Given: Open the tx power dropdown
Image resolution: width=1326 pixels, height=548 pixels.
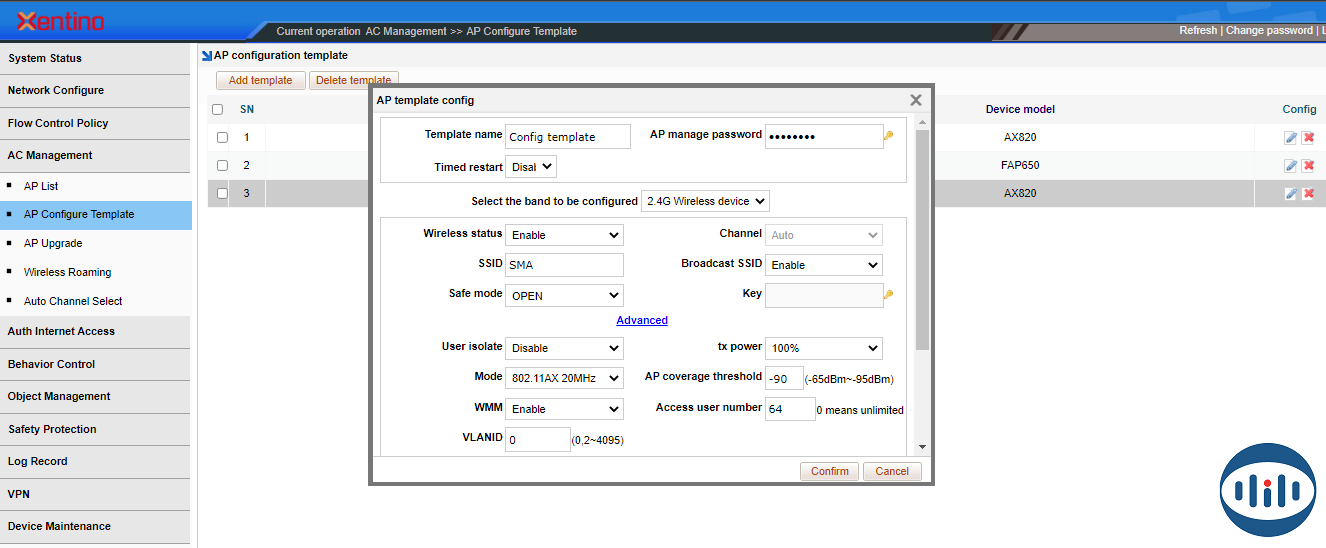Looking at the screenshot, I should (824, 348).
